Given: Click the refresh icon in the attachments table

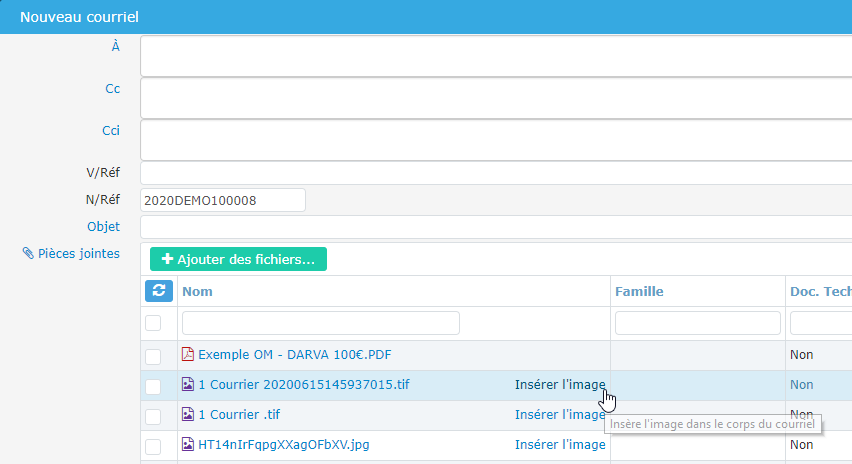Looking at the screenshot, I should (x=159, y=291).
